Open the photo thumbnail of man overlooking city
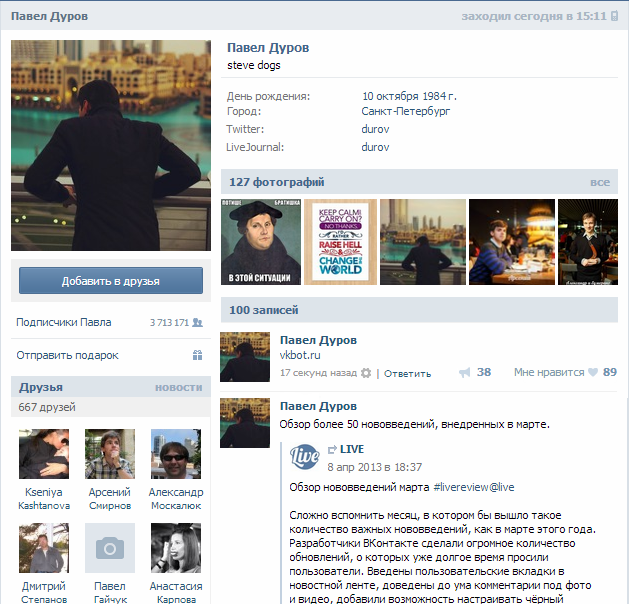The image size is (629, 604). (423, 242)
